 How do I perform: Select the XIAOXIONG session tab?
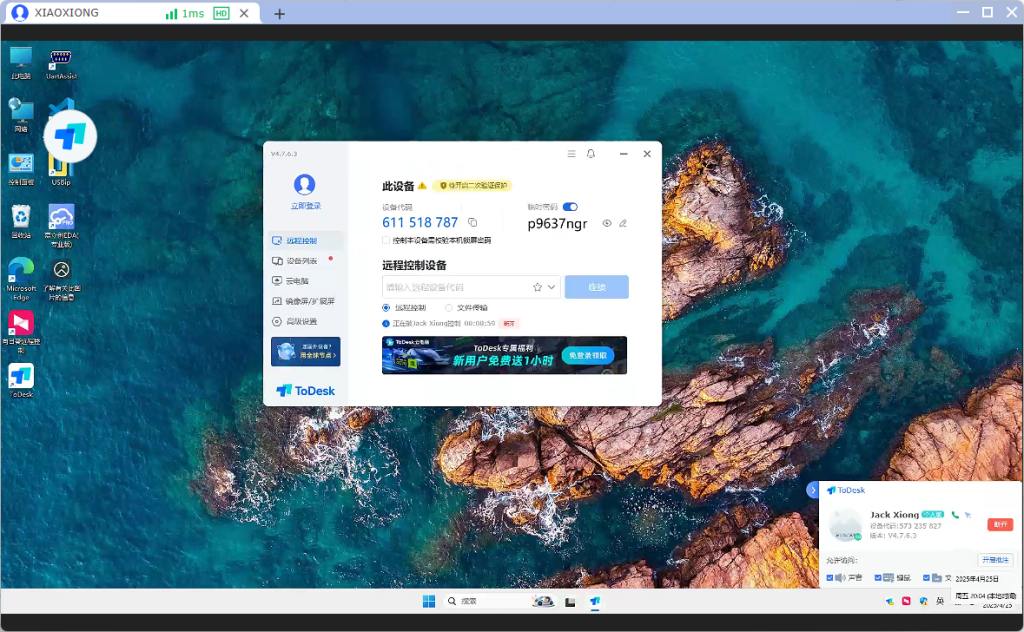(131, 13)
